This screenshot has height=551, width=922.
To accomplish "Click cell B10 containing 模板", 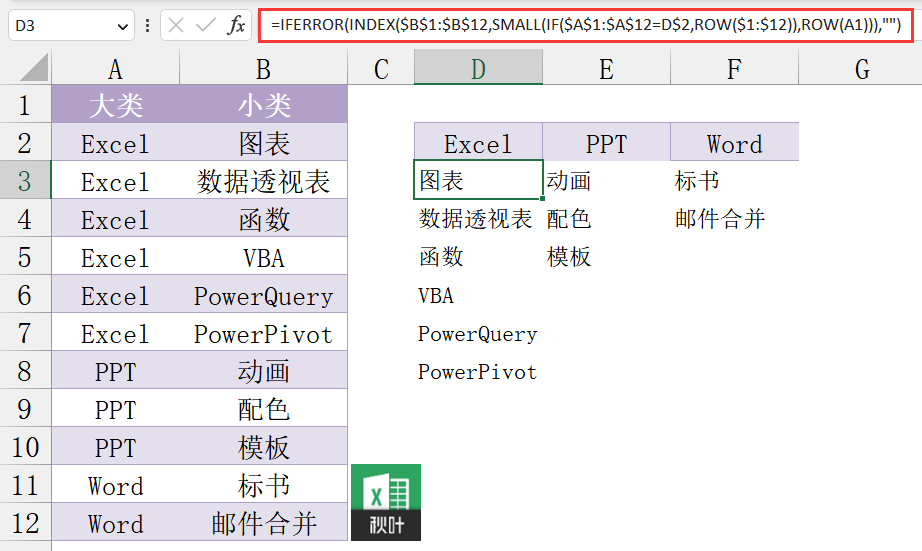I will coord(263,447).
